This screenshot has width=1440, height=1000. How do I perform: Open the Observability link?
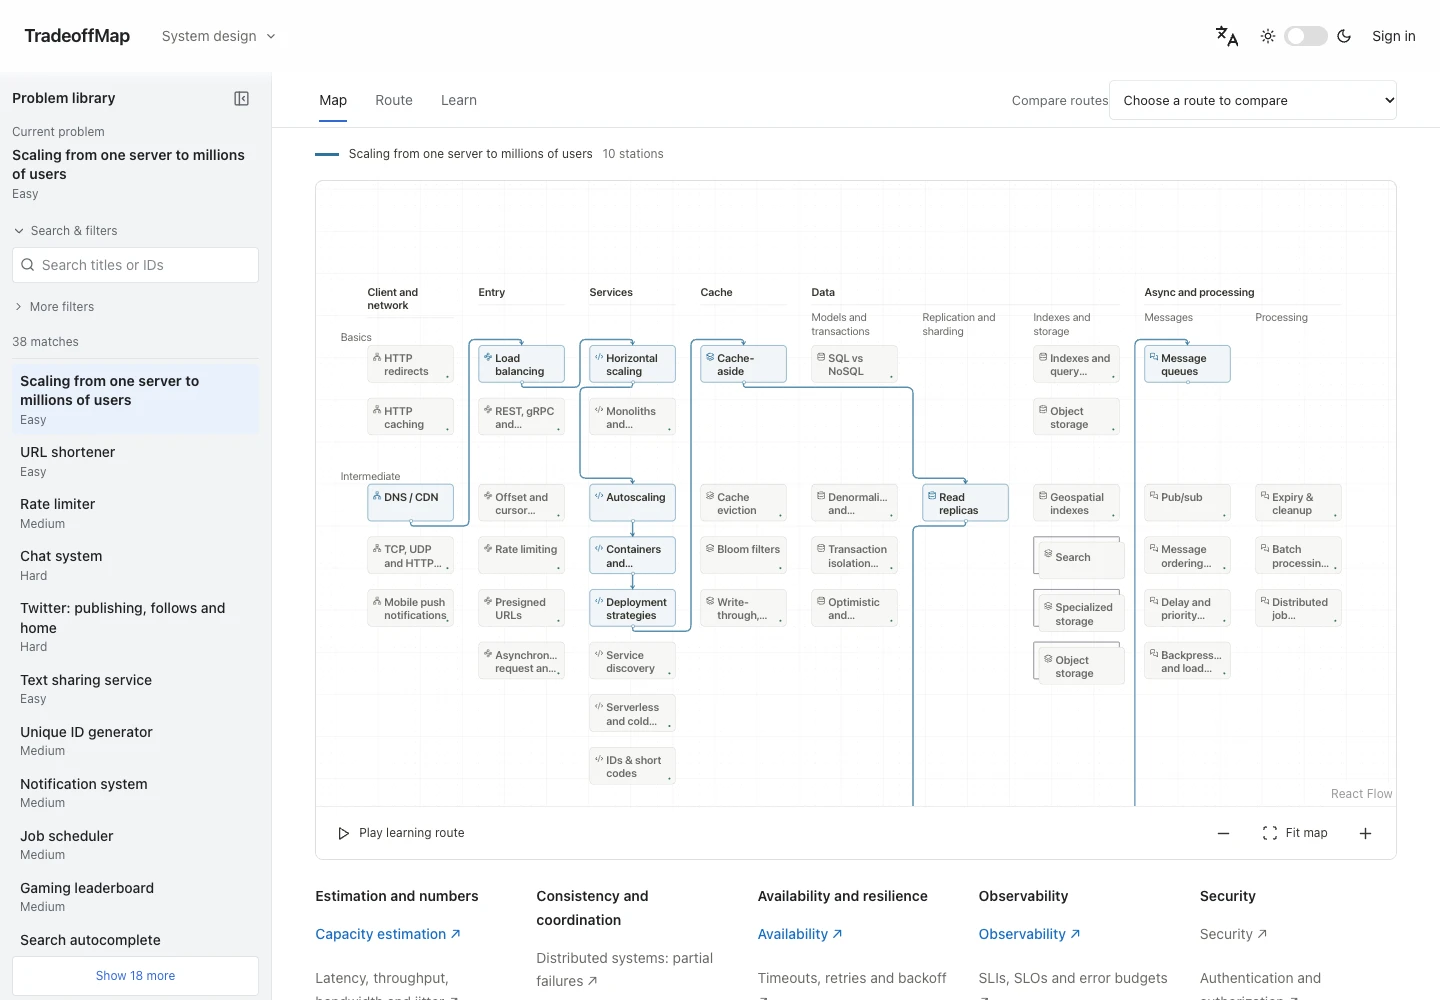click(1029, 934)
